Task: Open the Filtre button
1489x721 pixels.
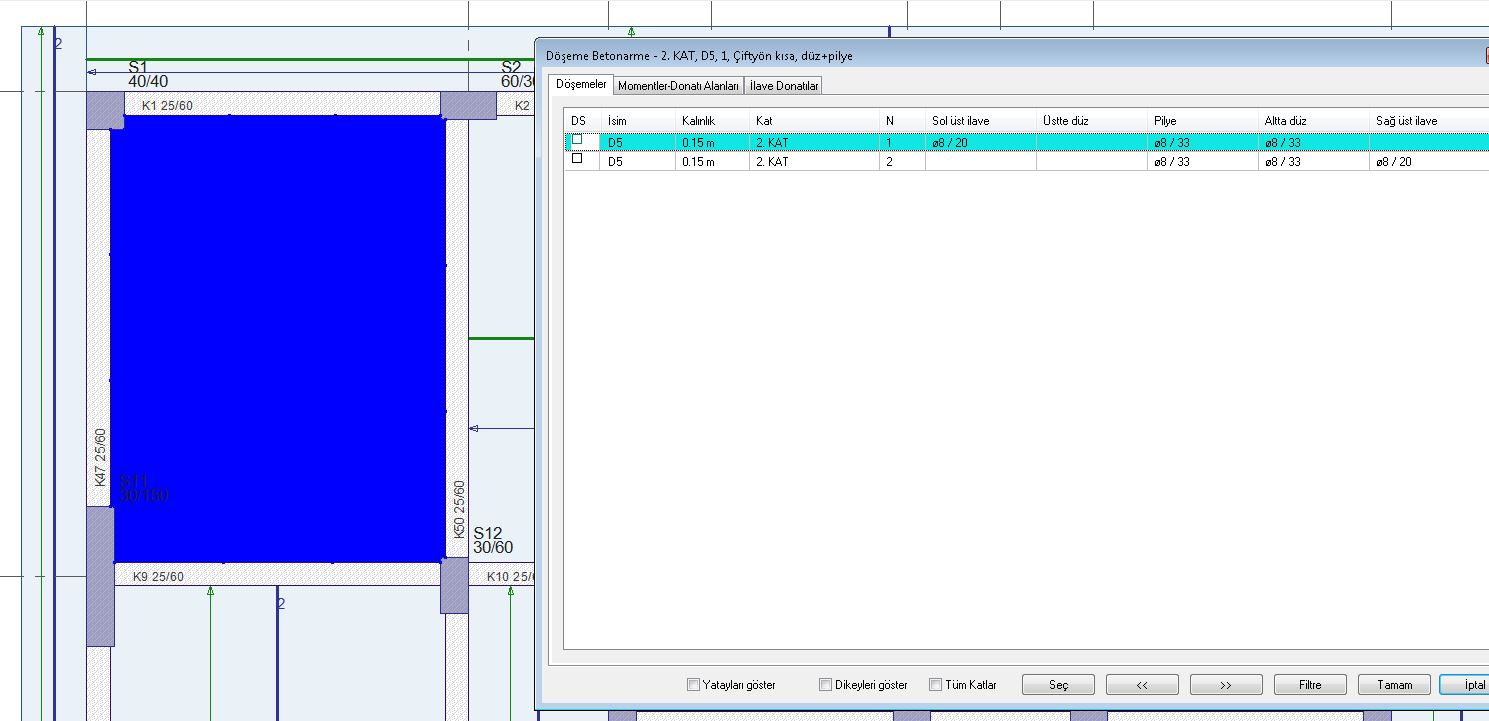Action: (x=1310, y=685)
